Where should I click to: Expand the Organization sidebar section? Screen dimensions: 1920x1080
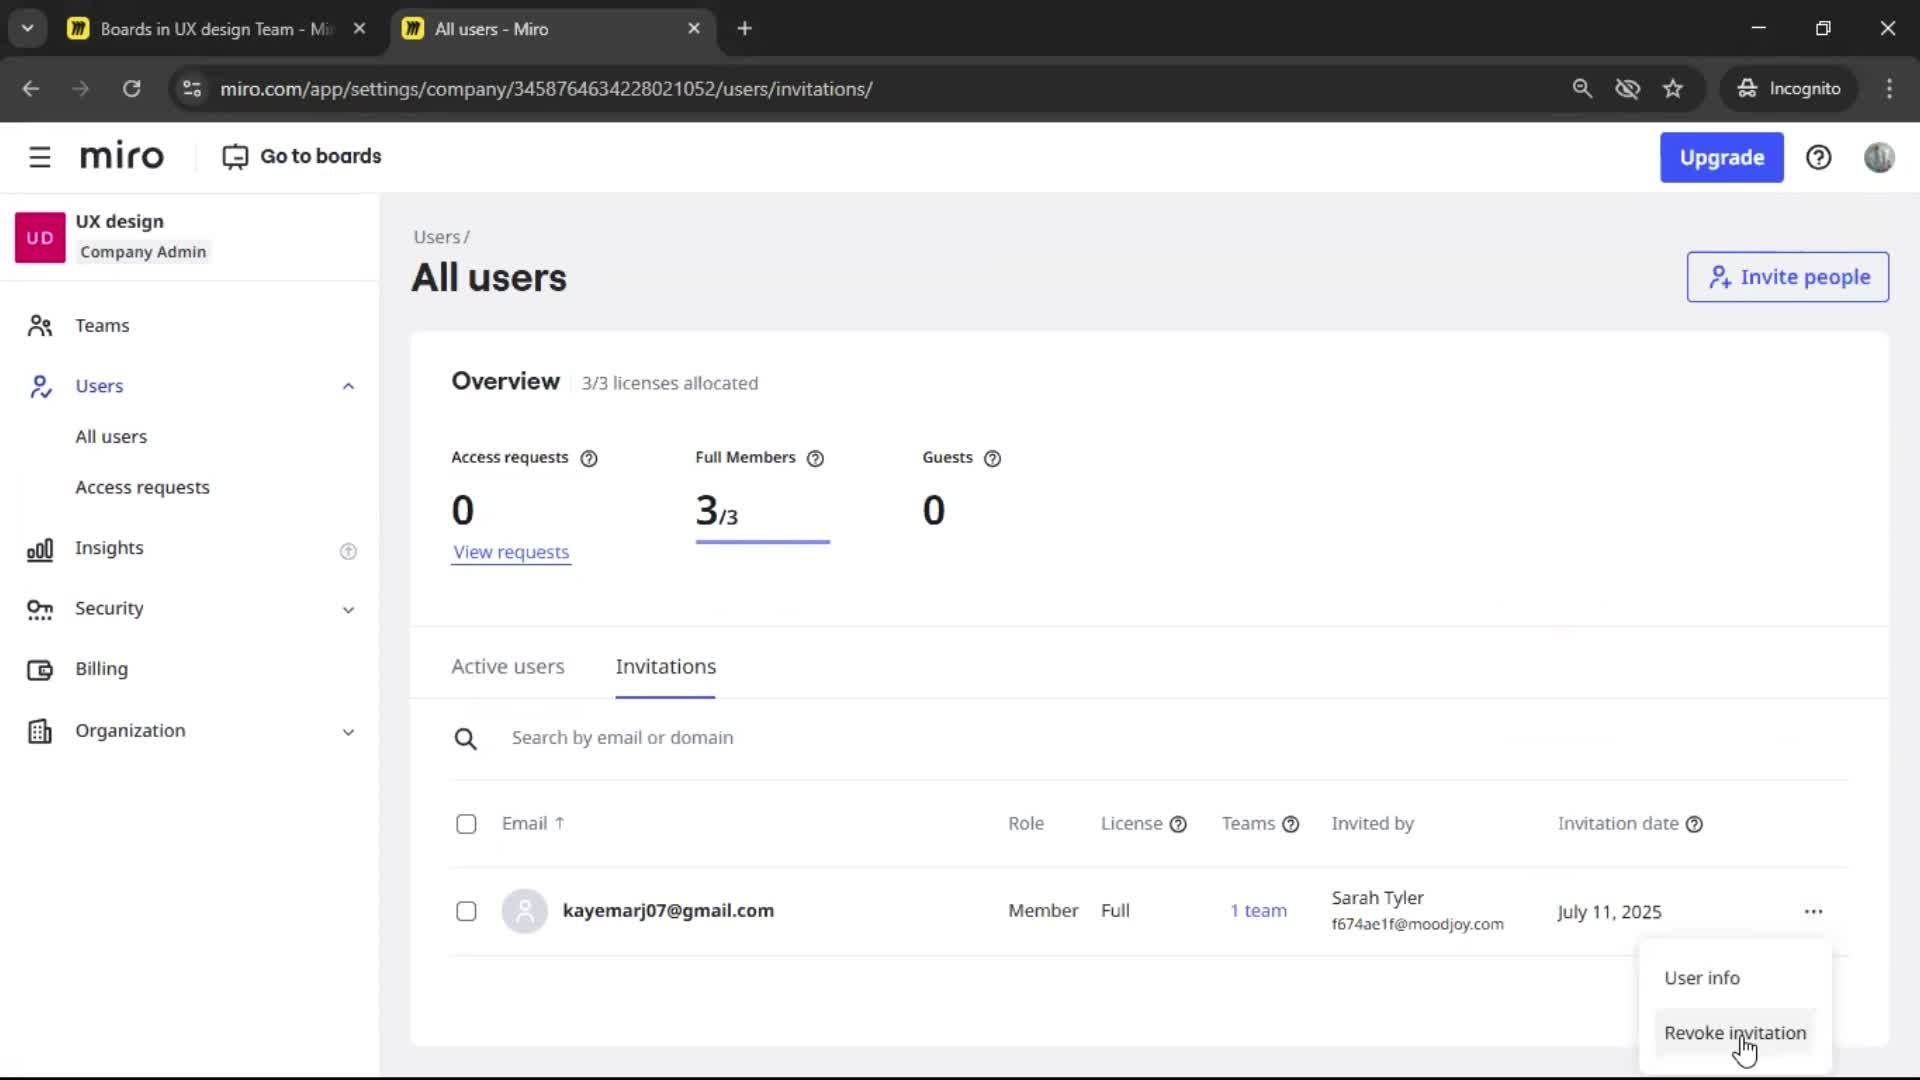[x=348, y=731]
